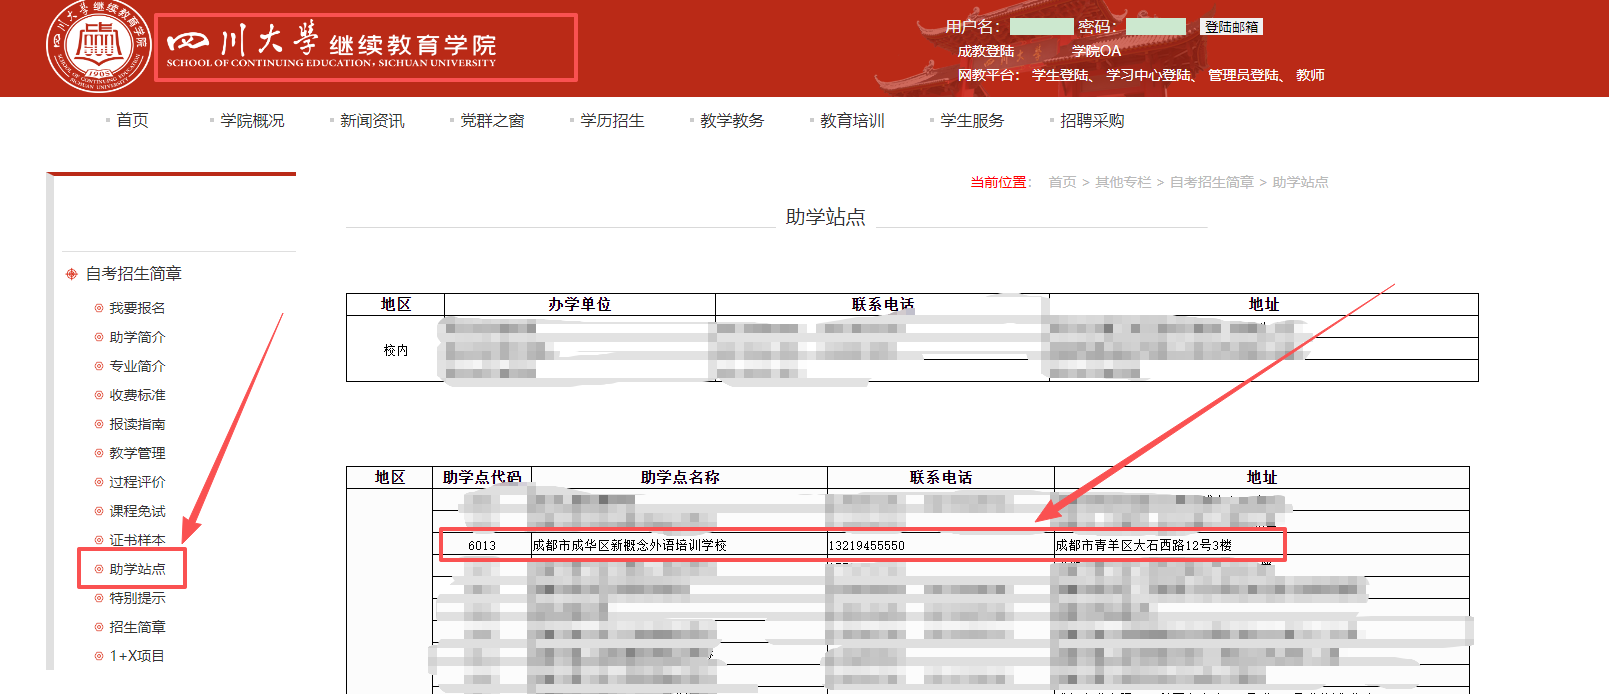
Task: Open the 招聘采购 navigation menu
Action: [1092, 121]
